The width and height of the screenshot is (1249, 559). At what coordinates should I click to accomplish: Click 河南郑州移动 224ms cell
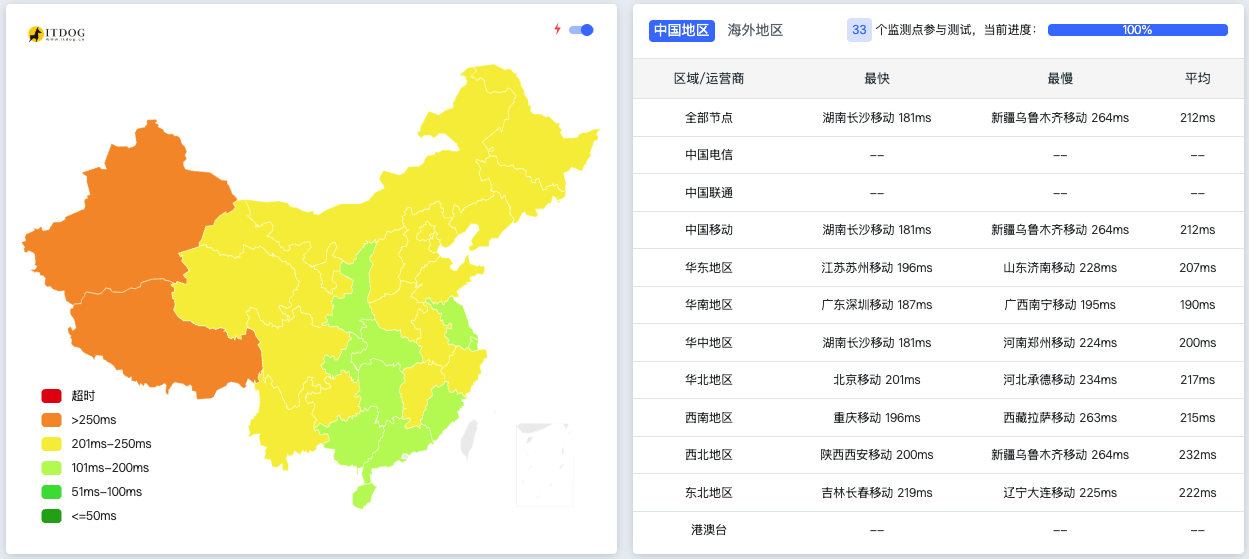(x=1060, y=343)
